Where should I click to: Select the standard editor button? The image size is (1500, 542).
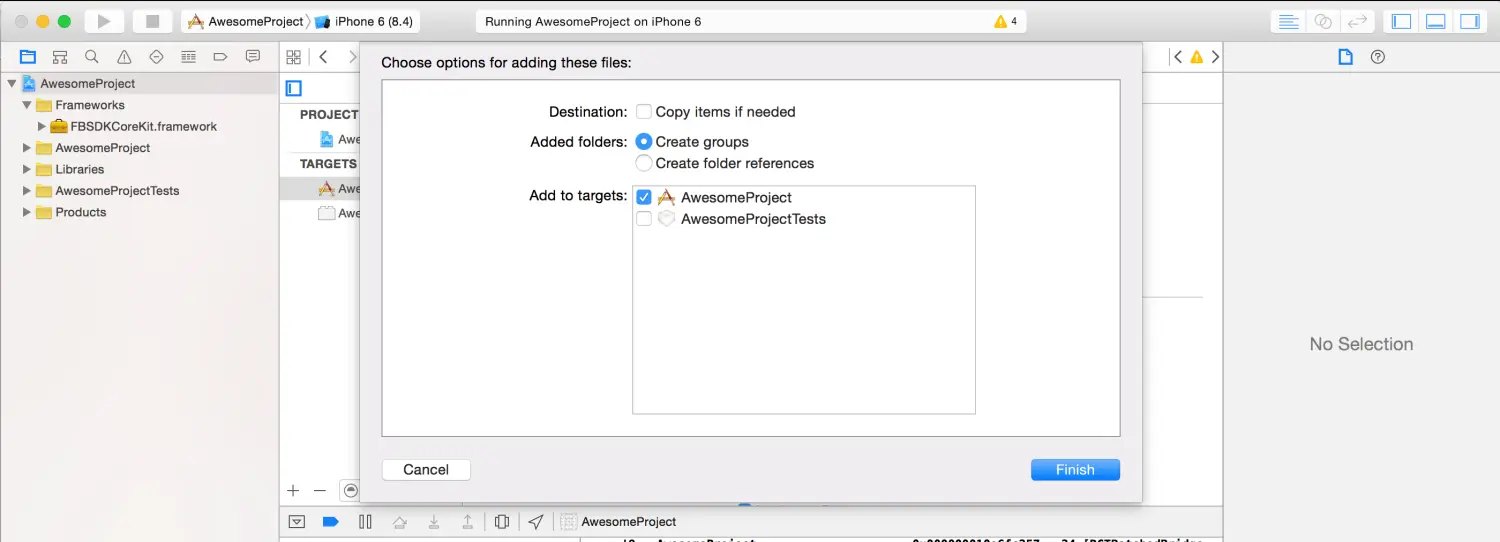(x=1289, y=21)
